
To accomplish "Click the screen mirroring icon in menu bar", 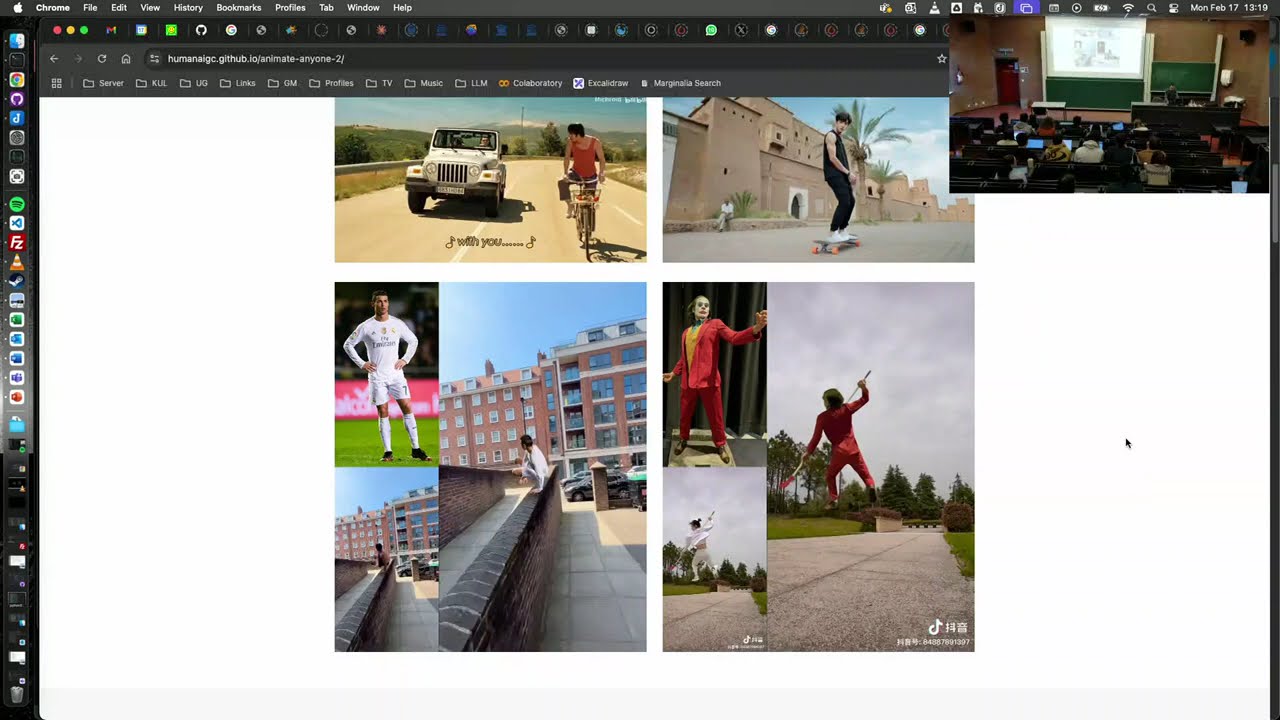I will coord(1027,7).
